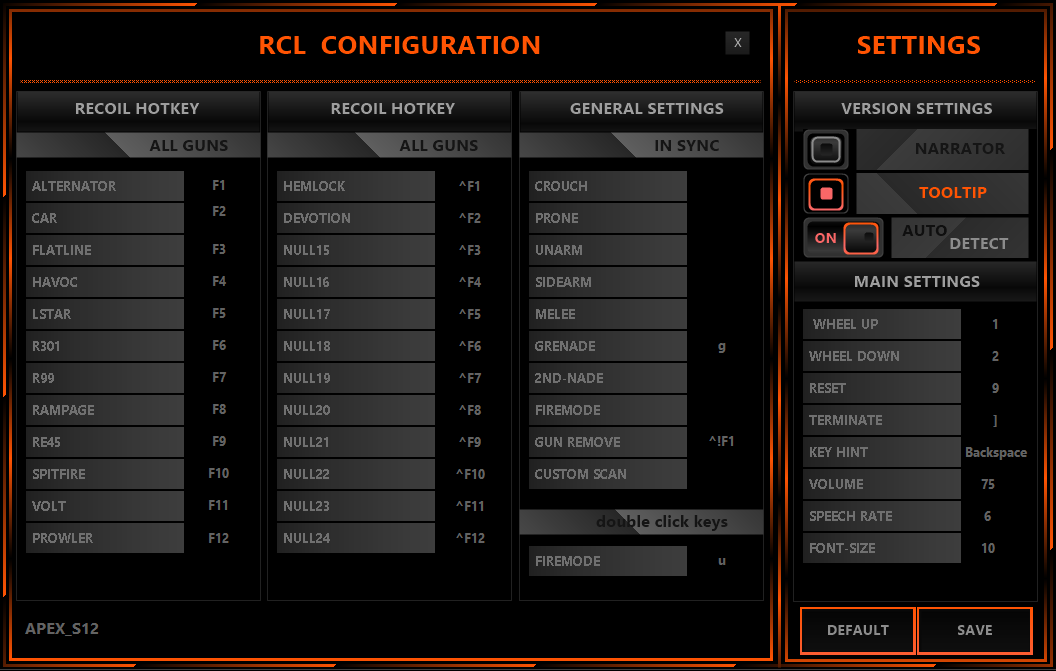Image resolution: width=1056 pixels, height=671 pixels.
Task: Open the SPITFIRE hotkey entry
Action: [104, 474]
